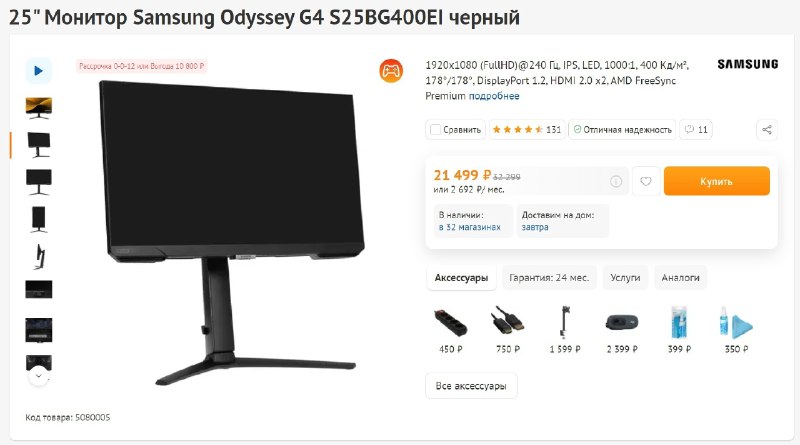This screenshot has height=445, width=800.
Task: Play the product video thumbnail
Action: pyautogui.click(x=38, y=70)
